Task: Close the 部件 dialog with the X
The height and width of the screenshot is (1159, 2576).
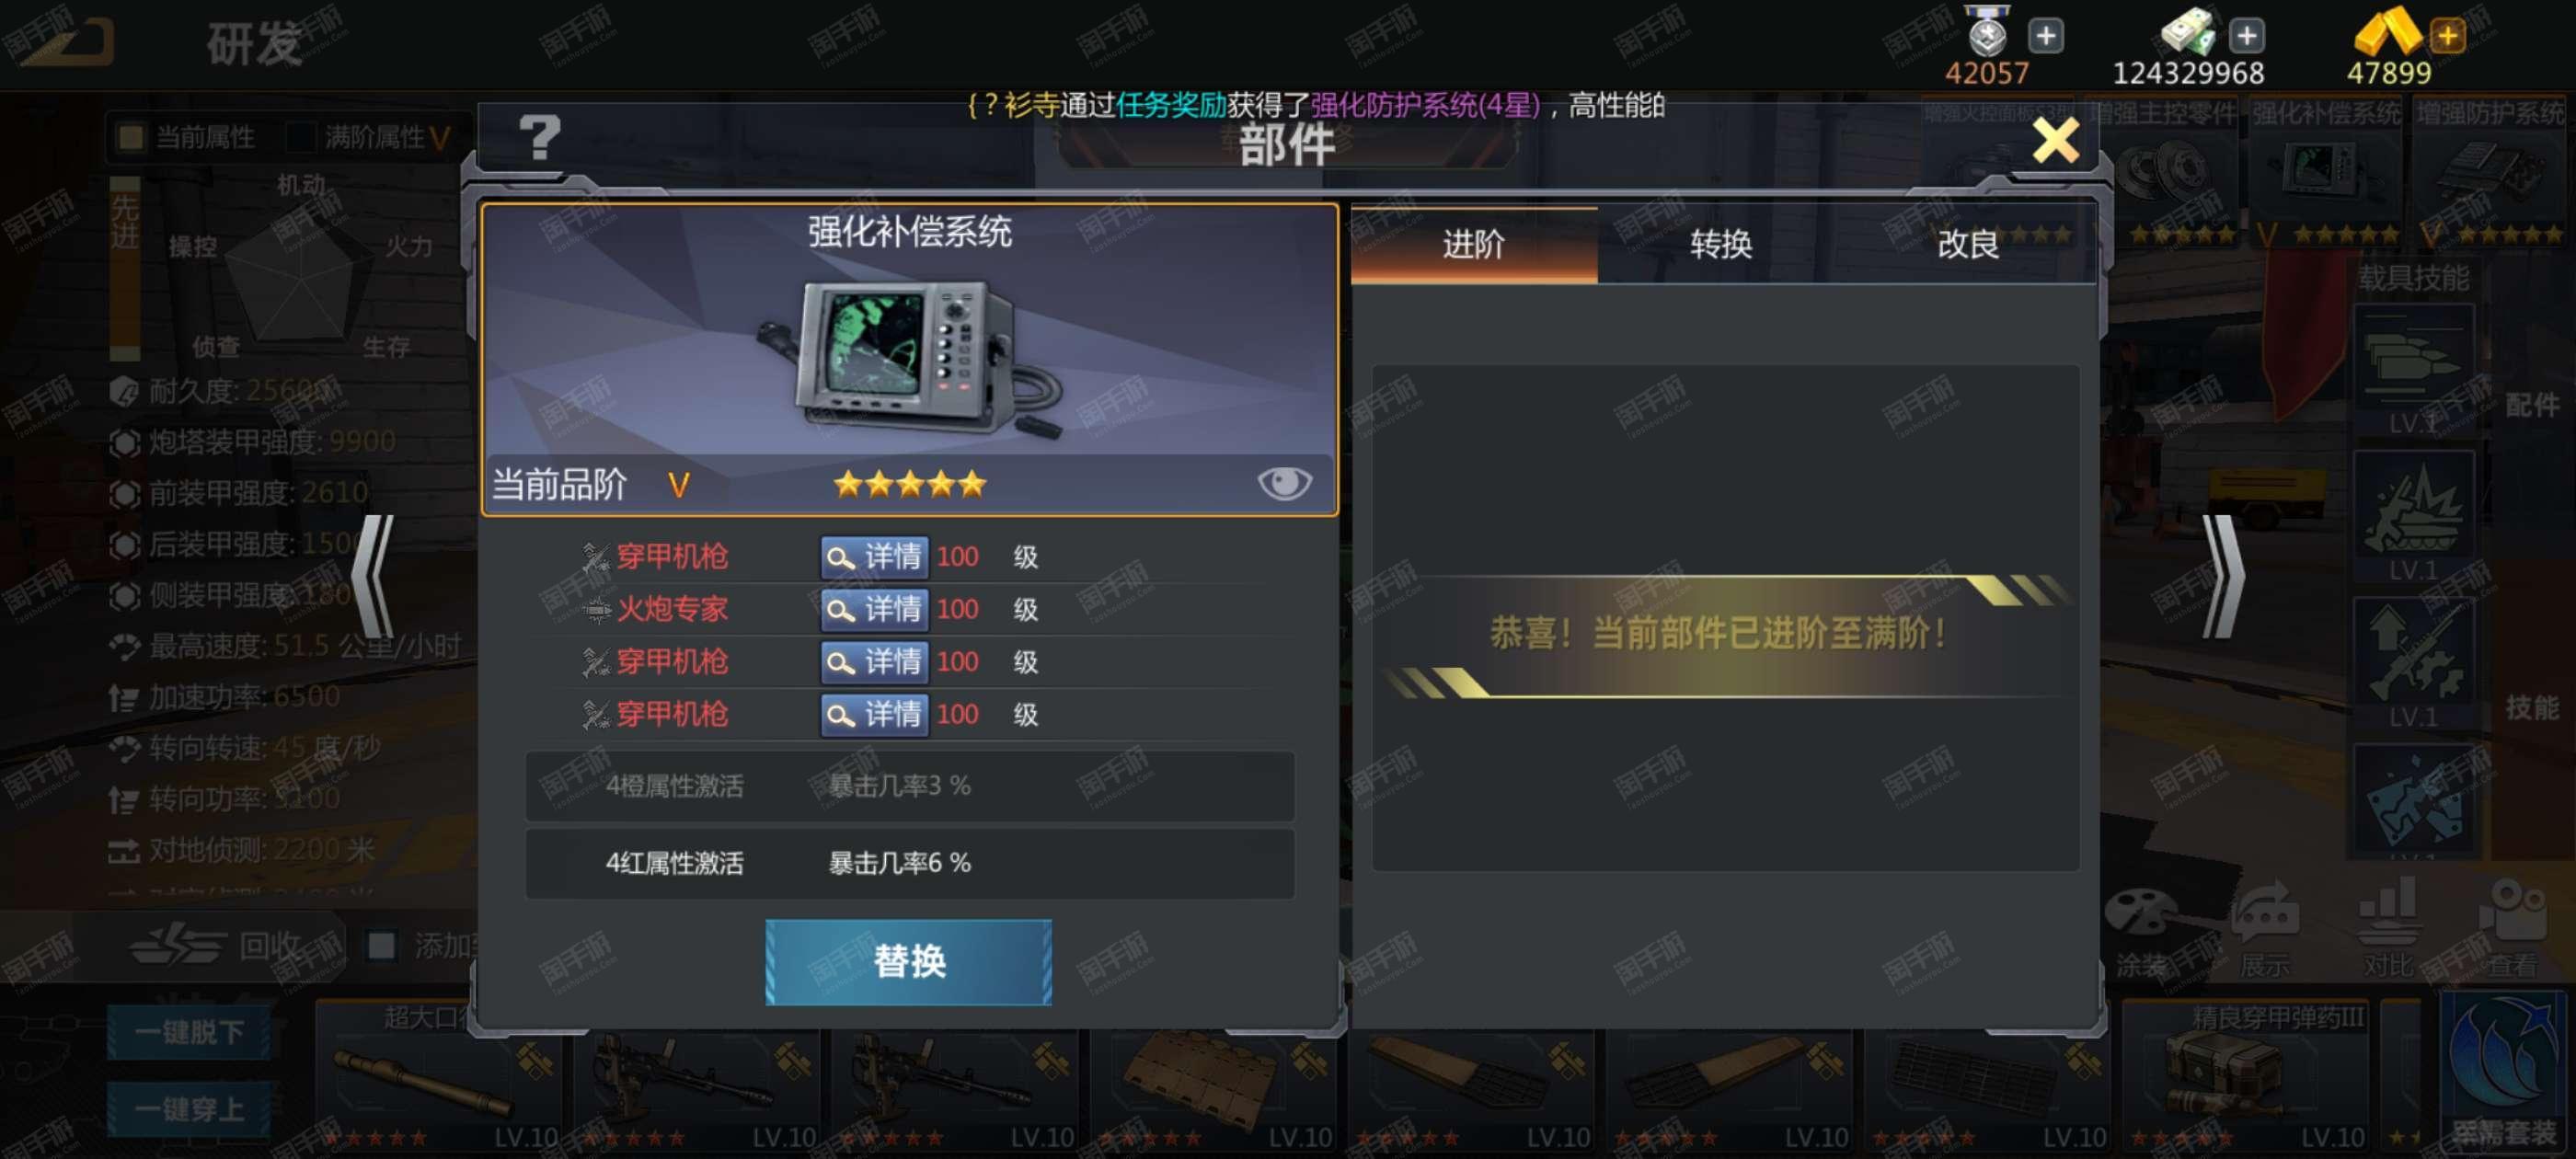Action: [x=2055, y=140]
